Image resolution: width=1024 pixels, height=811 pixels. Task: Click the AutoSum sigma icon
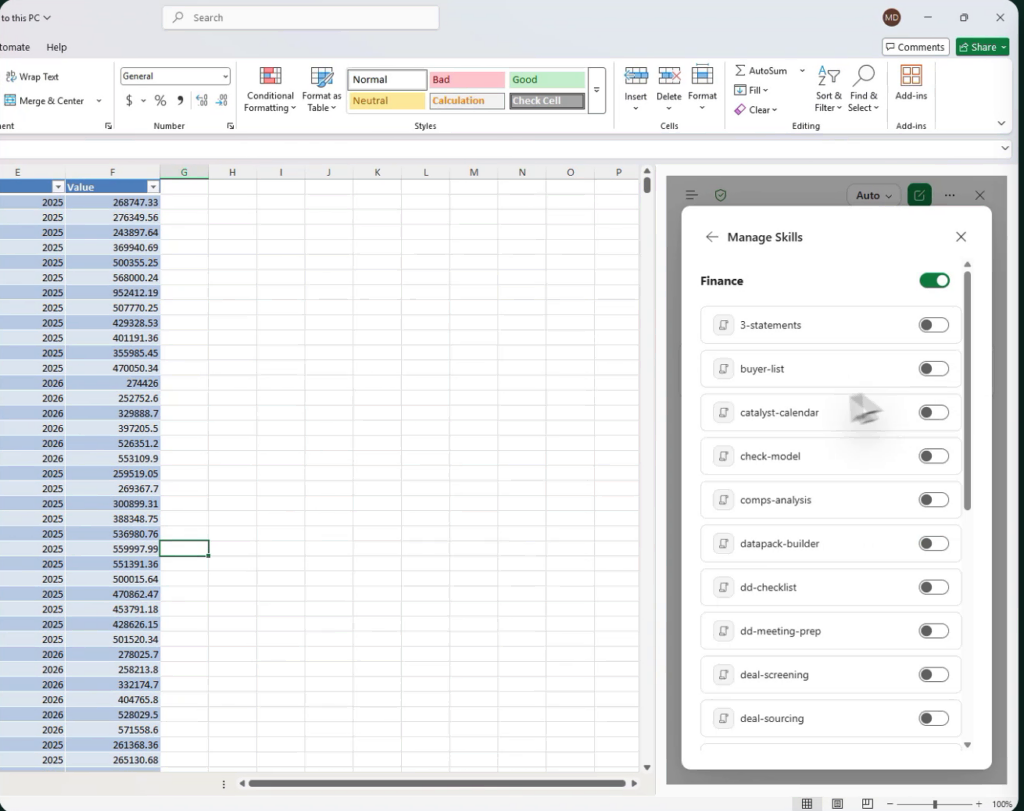tap(740, 71)
